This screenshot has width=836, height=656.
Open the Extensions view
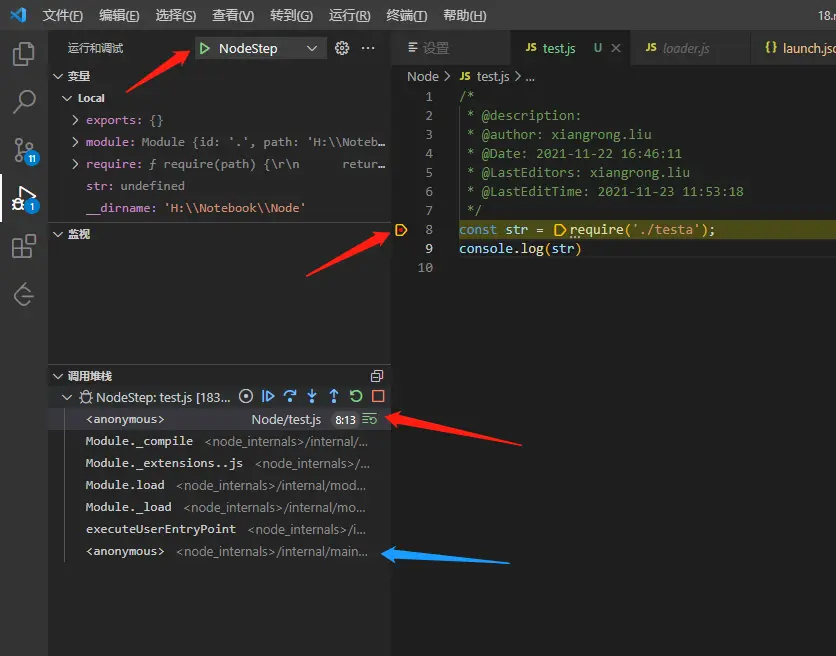24,247
